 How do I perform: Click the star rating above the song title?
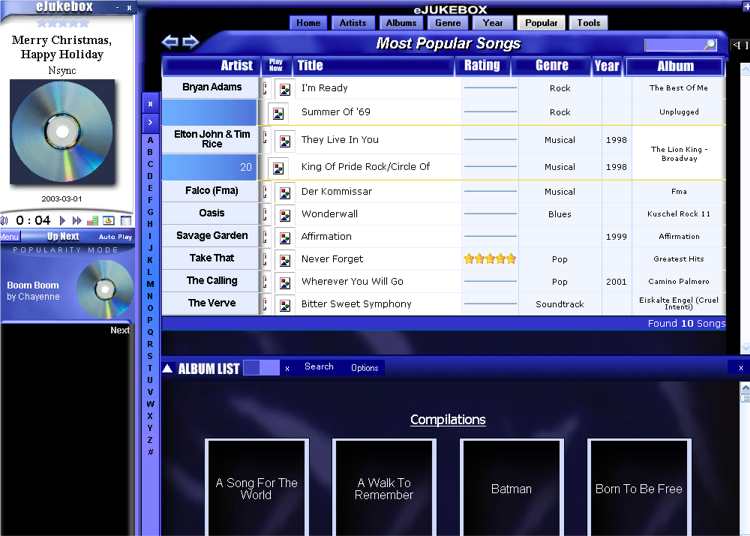click(x=63, y=23)
